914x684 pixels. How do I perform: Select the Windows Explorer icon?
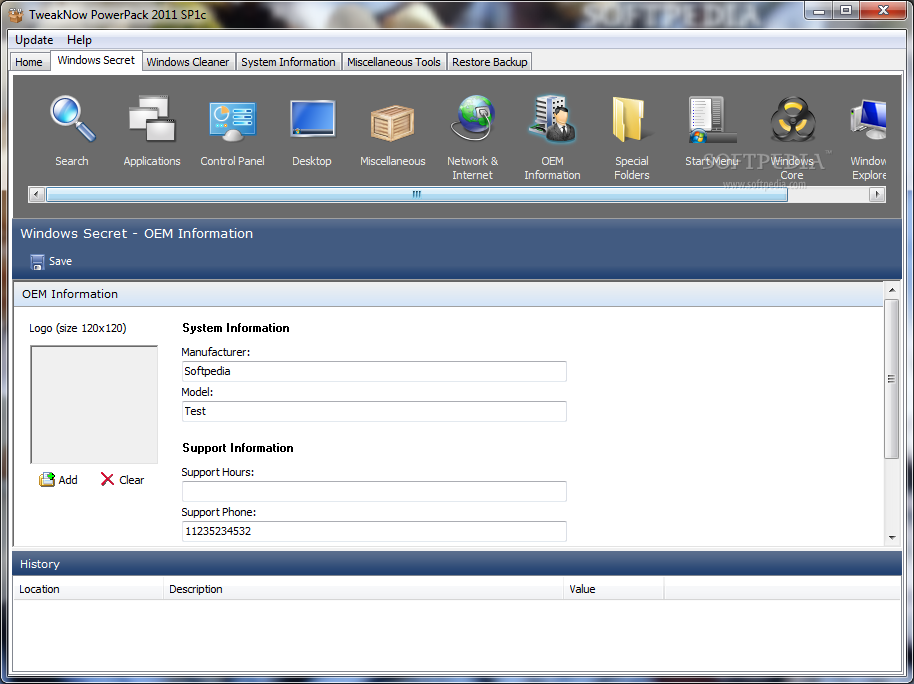[x=868, y=120]
